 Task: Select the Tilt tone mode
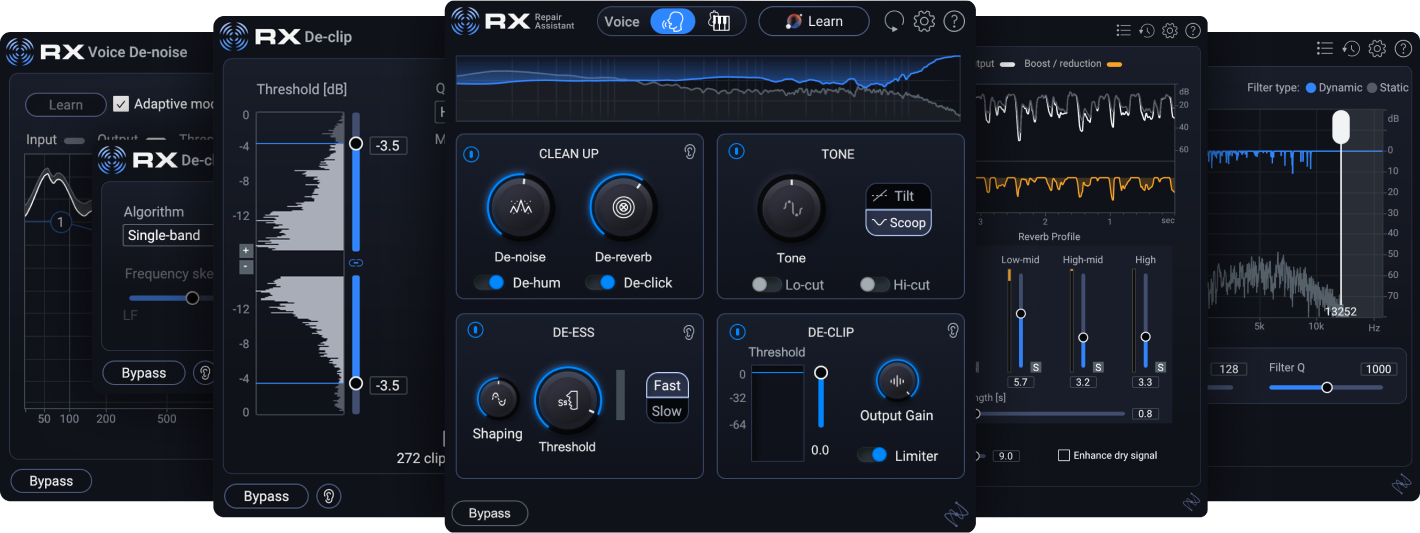(898, 196)
